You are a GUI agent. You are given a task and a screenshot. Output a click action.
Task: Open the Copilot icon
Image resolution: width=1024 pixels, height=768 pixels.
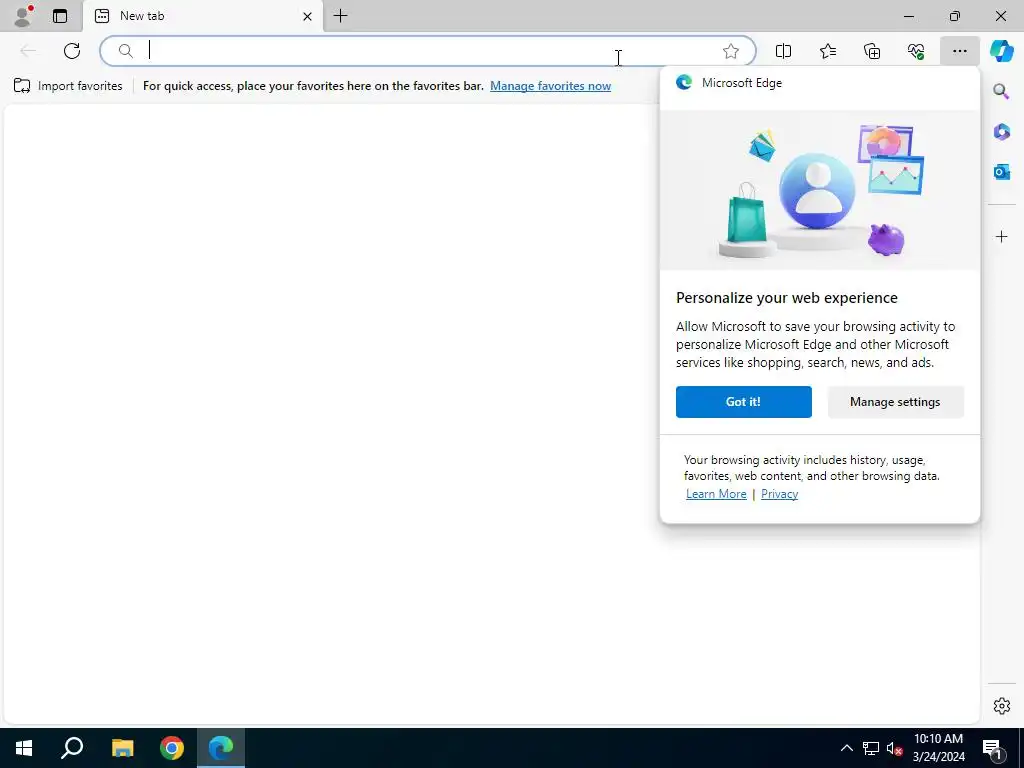point(1001,51)
